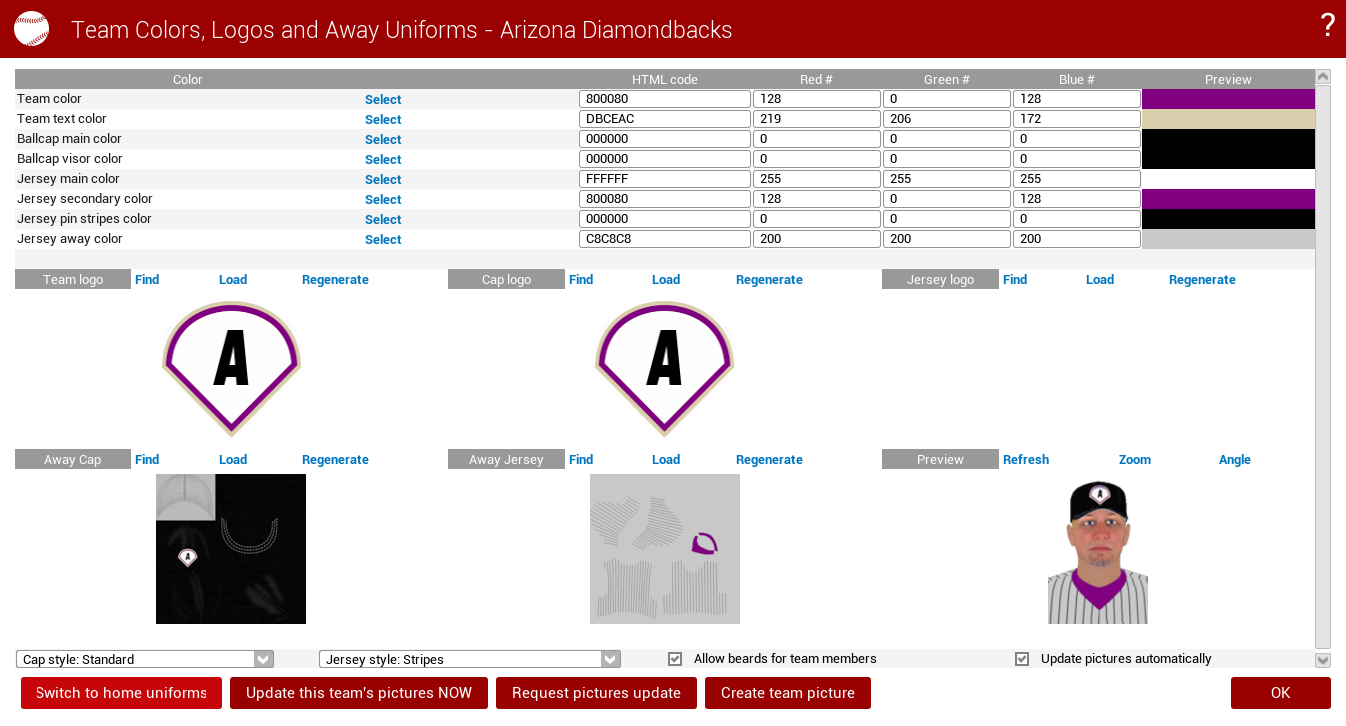
Task: Click Select for Team text color
Action: [383, 120]
